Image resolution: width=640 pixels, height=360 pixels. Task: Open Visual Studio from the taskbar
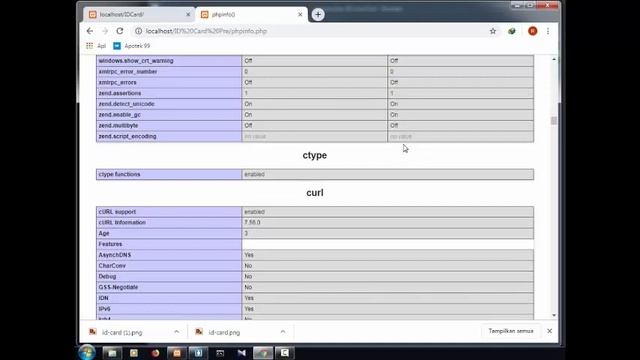click(242, 353)
